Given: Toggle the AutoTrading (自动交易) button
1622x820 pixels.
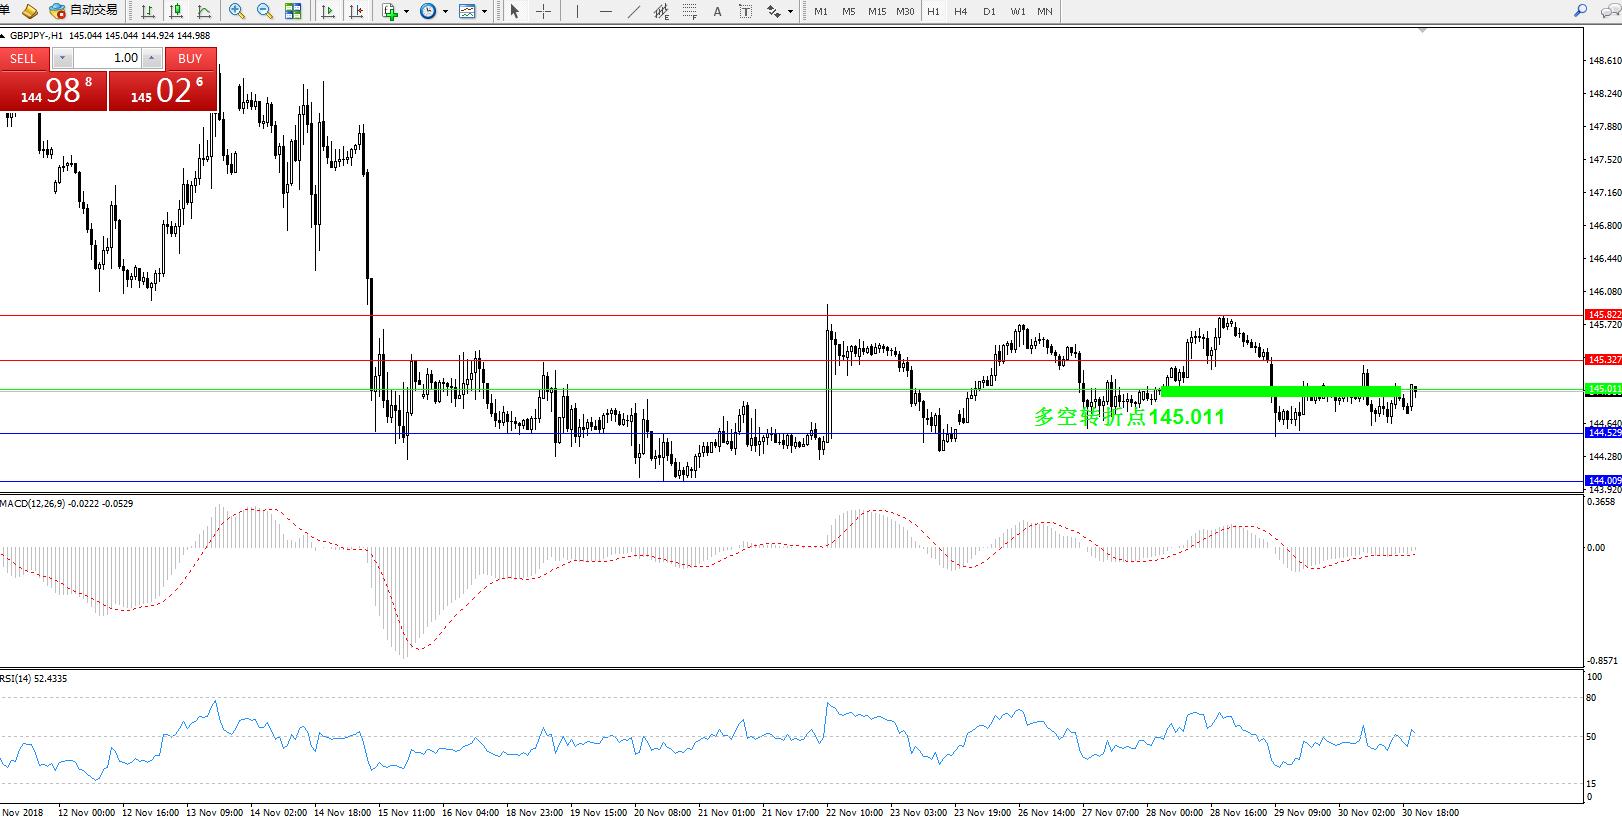Looking at the screenshot, I should coord(84,11).
